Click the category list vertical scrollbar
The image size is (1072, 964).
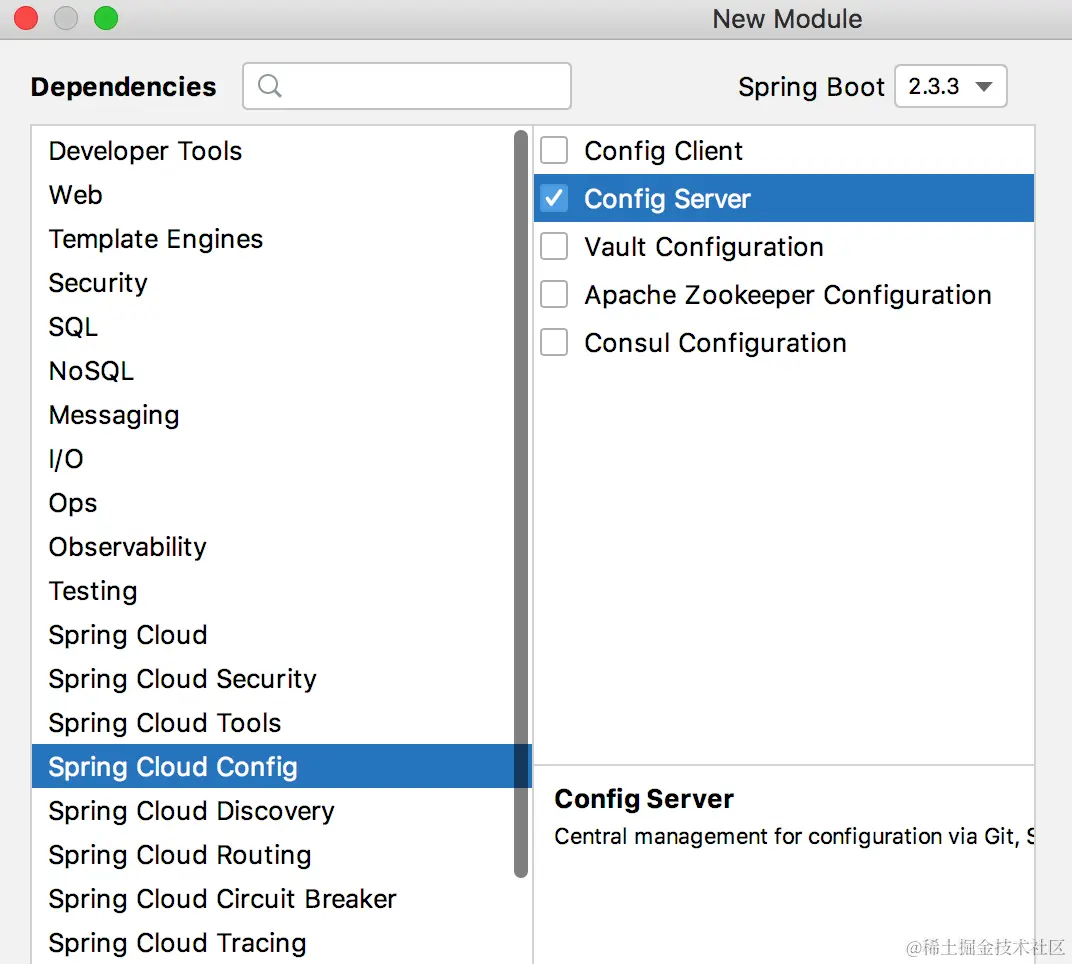coord(521,503)
